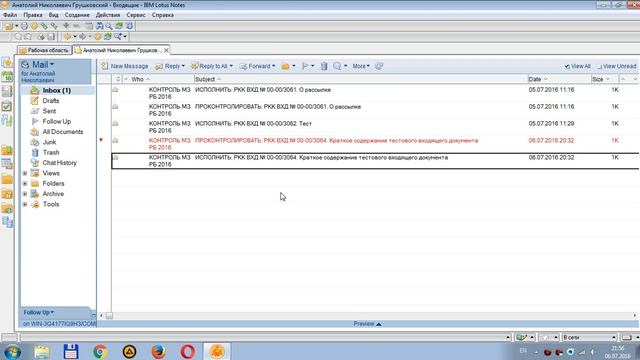Open the Junk folder
This screenshot has width=640, height=360.
pos(49,142)
